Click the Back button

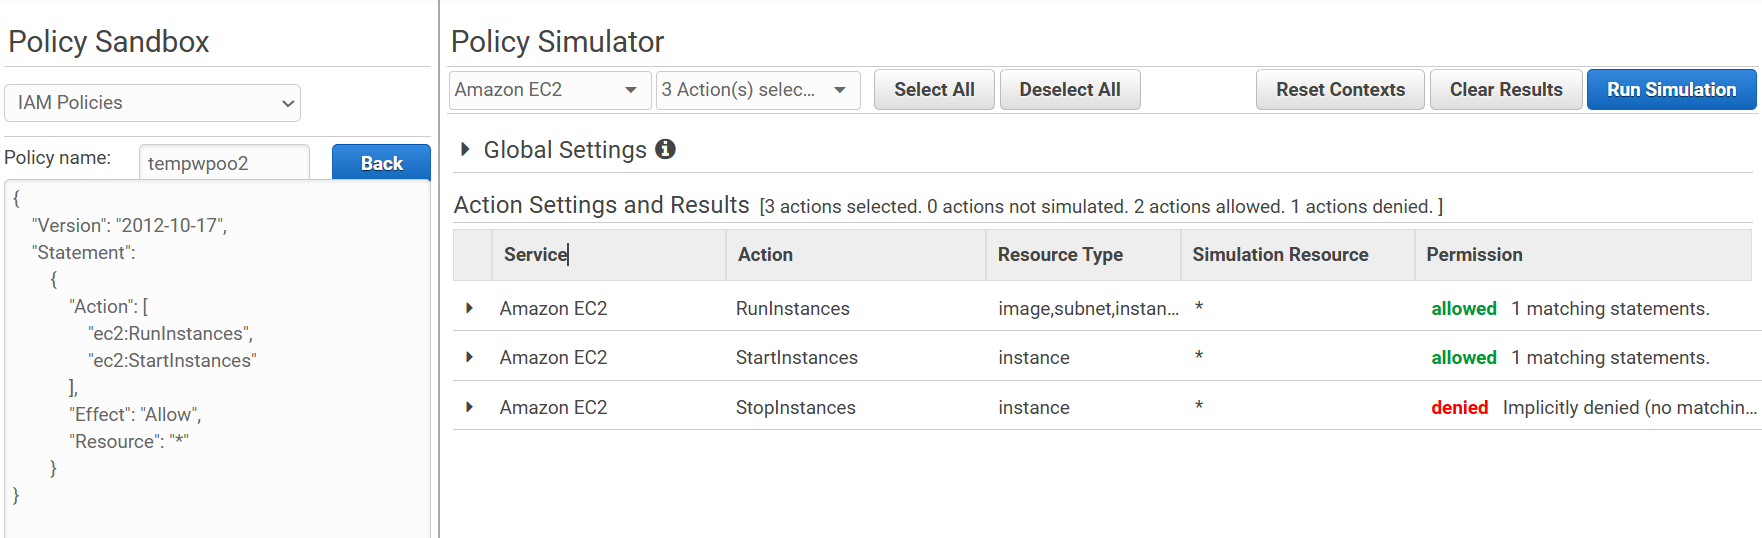pyautogui.click(x=381, y=163)
